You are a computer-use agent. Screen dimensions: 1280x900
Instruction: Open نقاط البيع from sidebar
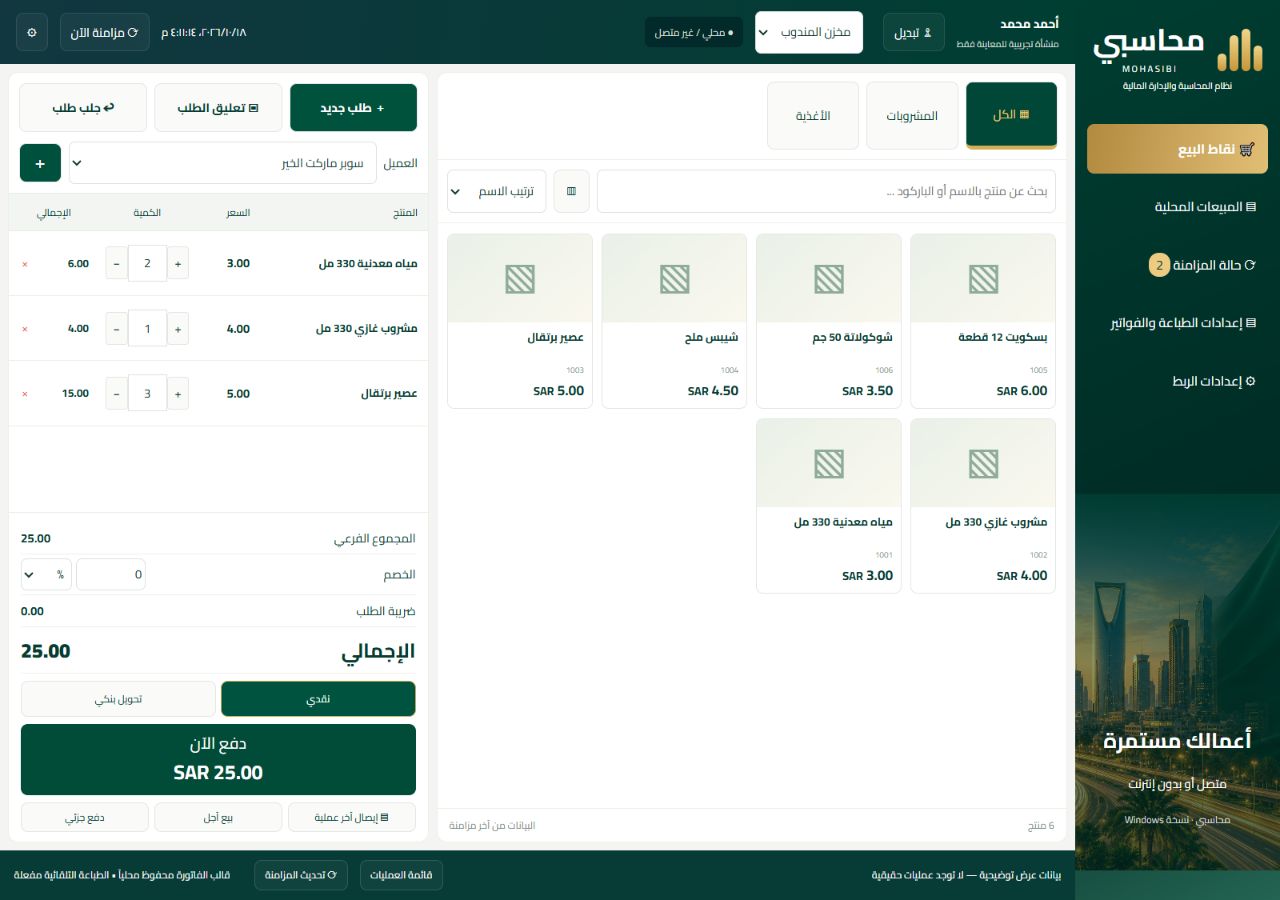point(1177,149)
